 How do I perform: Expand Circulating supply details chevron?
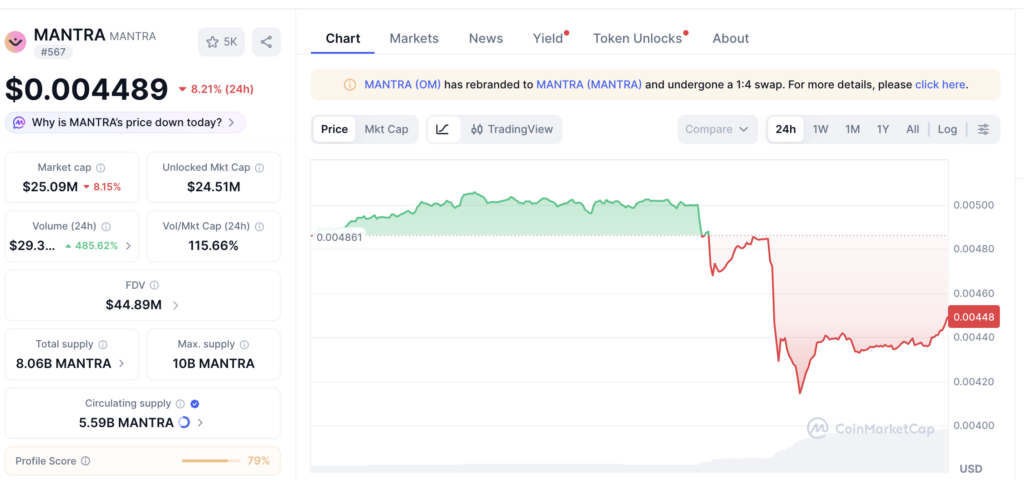tap(200, 423)
